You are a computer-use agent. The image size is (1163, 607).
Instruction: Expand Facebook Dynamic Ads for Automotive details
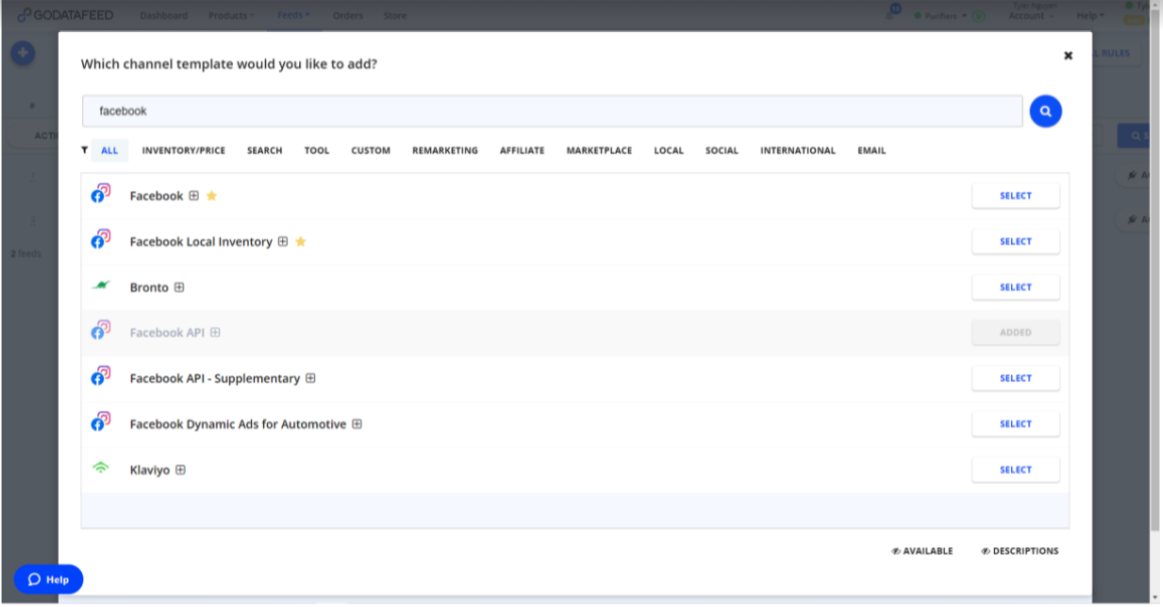click(x=357, y=424)
